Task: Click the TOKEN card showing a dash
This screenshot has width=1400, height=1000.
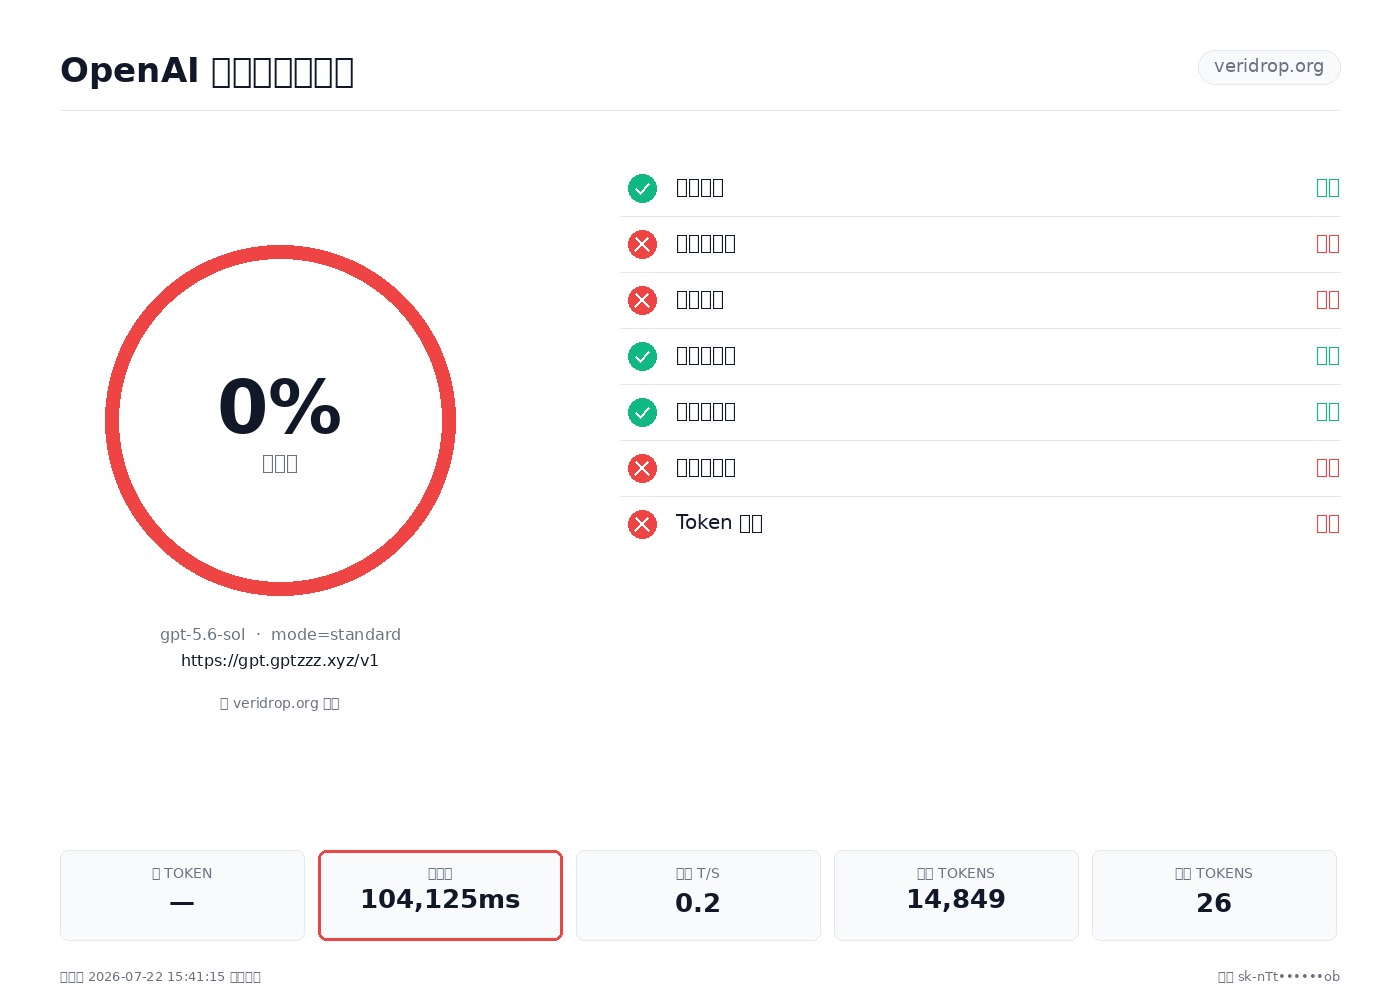Action: click(182, 895)
